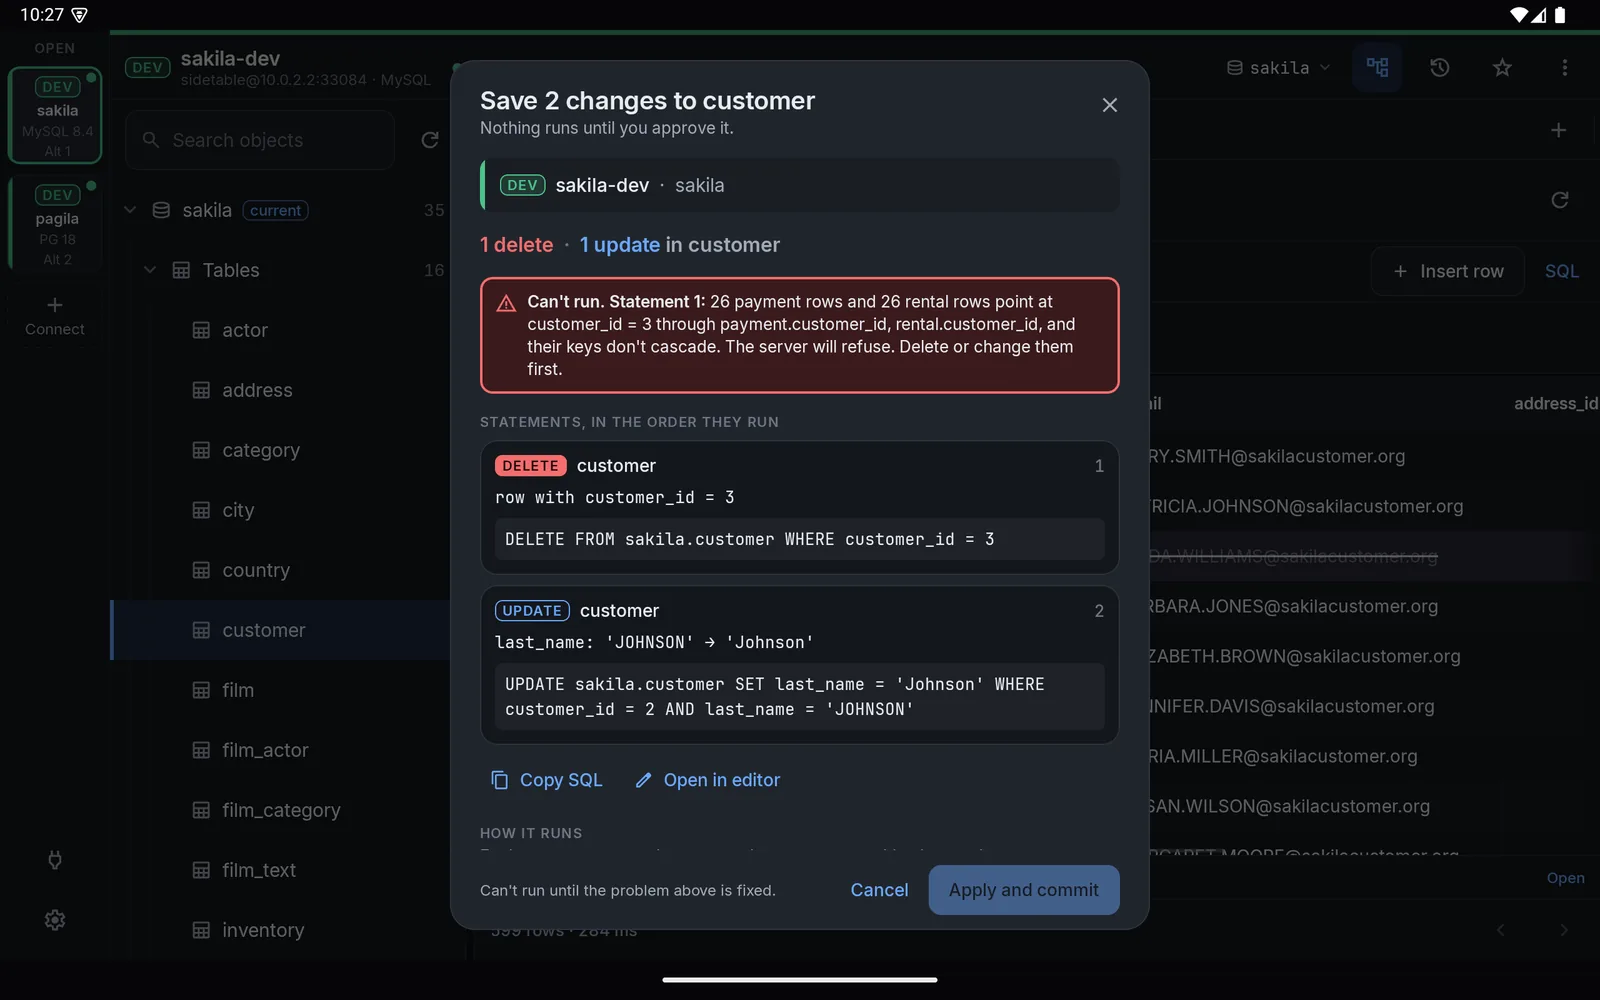Go to previous page of rows
Image resolution: width=1600 pixels, height=1000 pixels.
click(x=1501, y=930)
